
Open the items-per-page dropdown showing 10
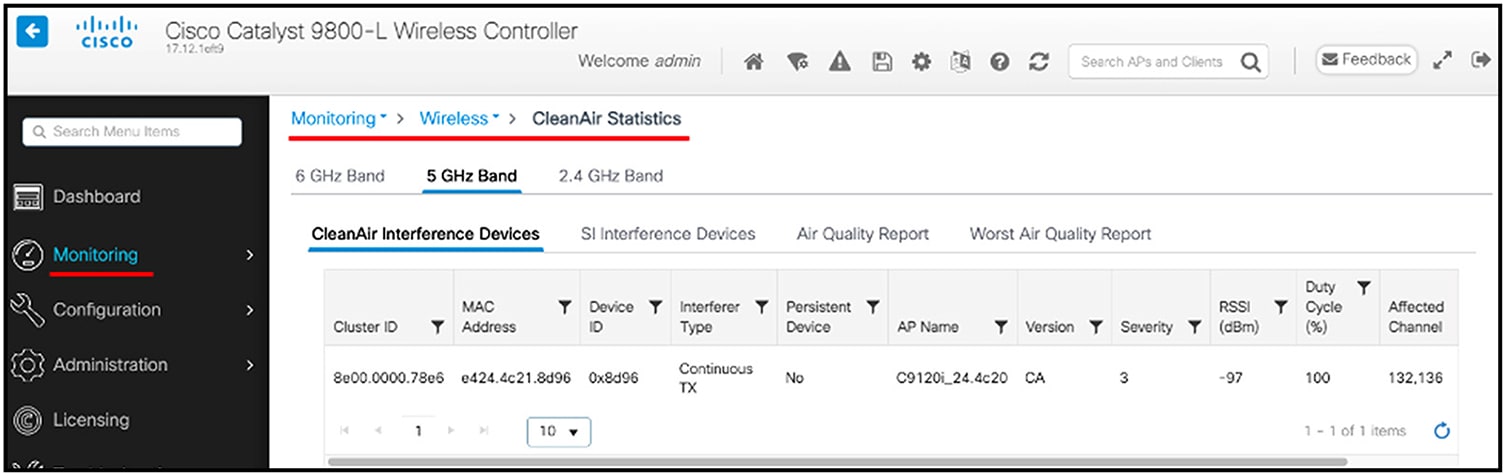click(559, 432)
